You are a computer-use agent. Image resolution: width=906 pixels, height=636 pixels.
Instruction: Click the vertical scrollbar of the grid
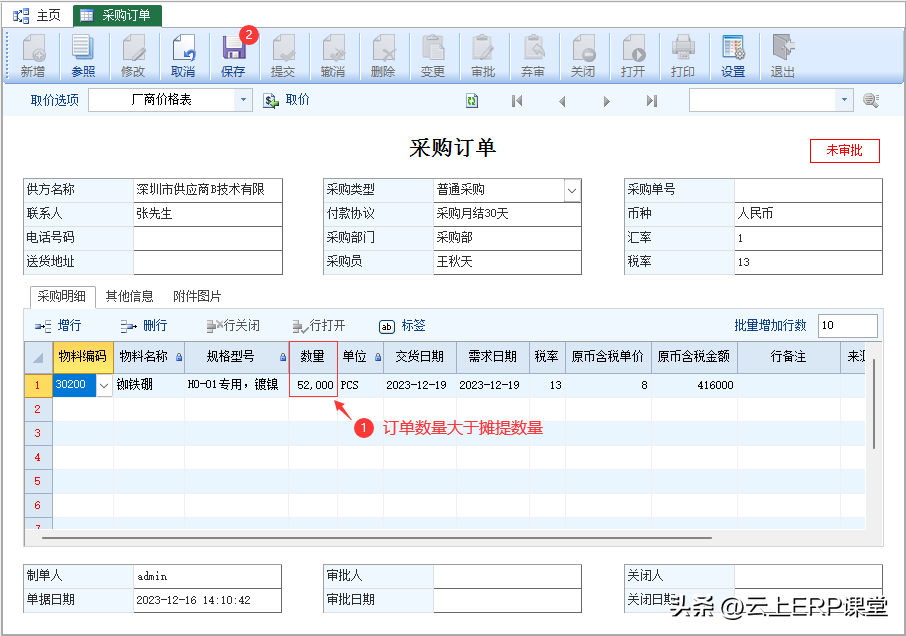(x=874, y=404)
